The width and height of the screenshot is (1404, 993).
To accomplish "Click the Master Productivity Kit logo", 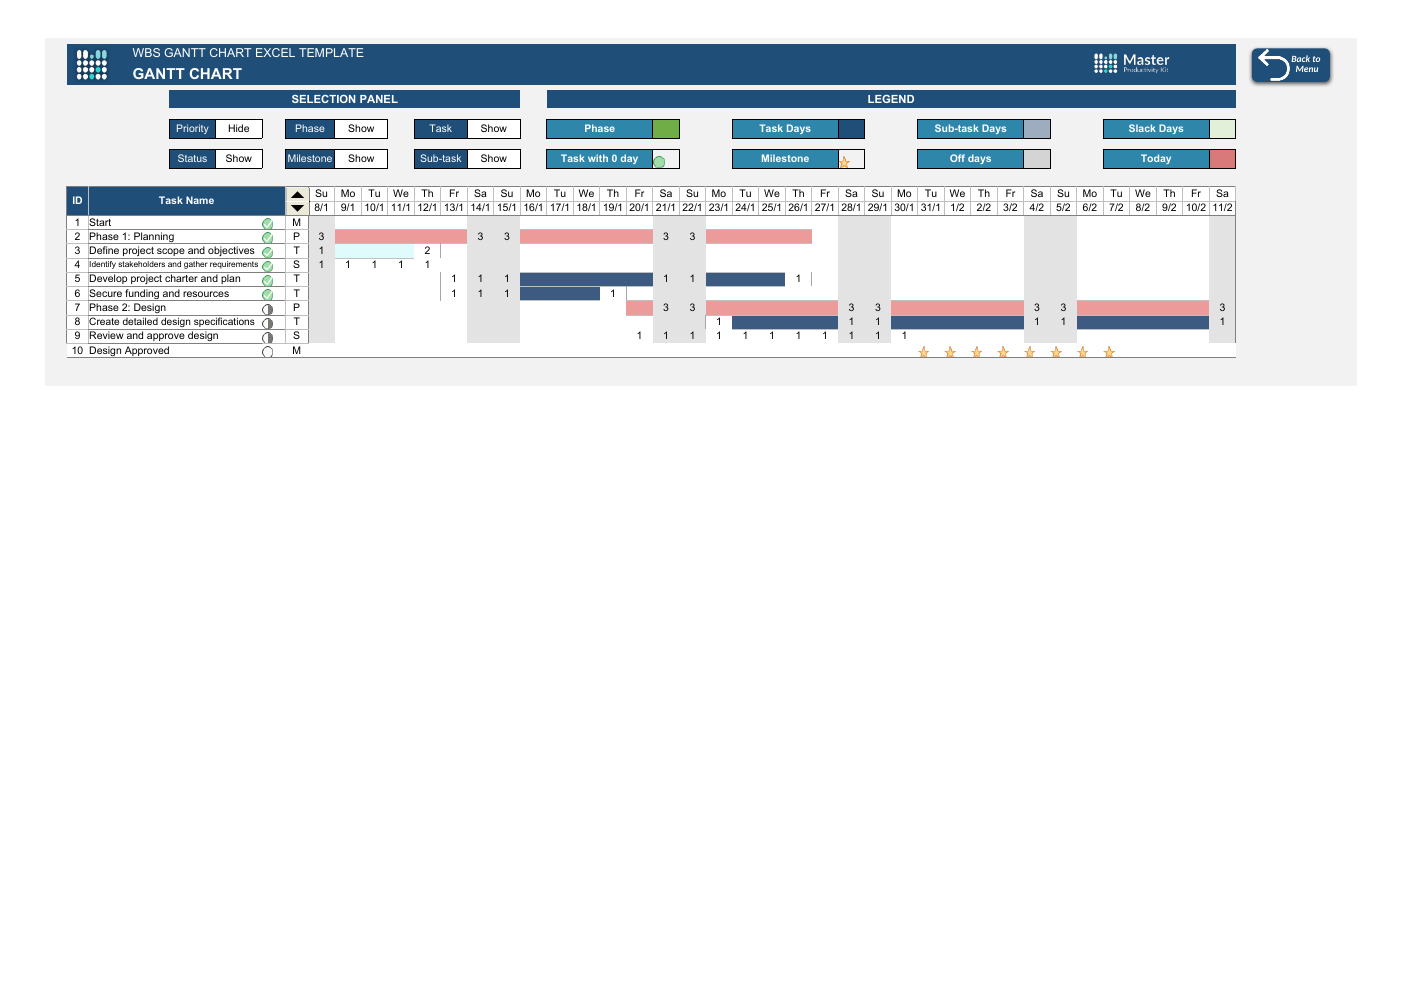I will click(1131, 63).
